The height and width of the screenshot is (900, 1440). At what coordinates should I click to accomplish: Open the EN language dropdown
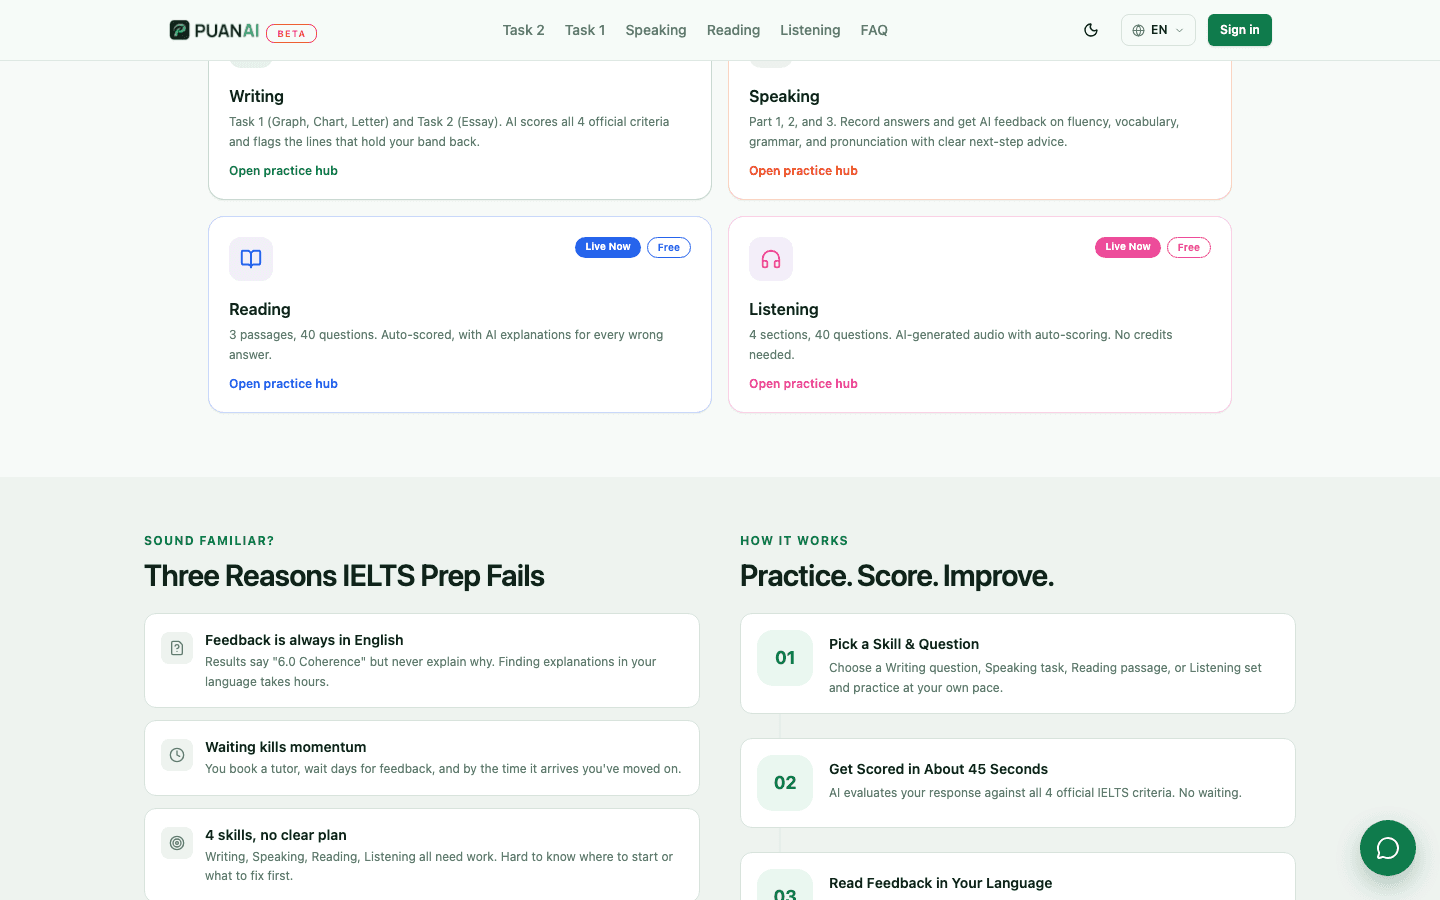[1158, 30]
